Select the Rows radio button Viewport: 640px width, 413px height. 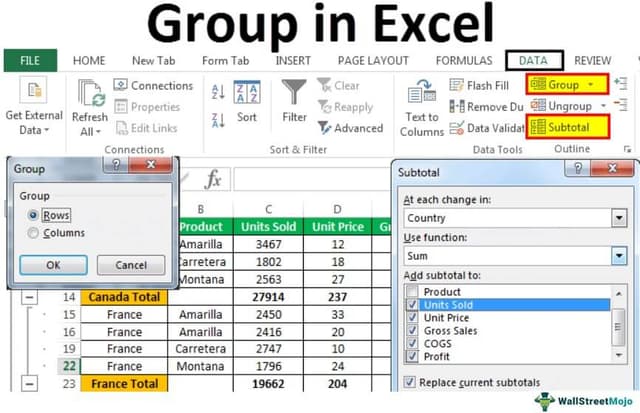pos(34,215)
